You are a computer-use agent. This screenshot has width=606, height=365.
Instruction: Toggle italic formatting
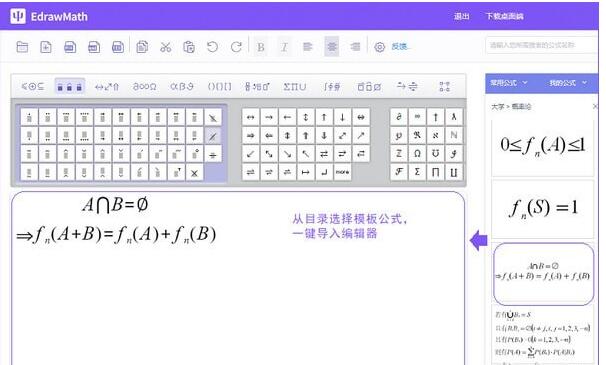pyautogui.click(x=284, y=47)
